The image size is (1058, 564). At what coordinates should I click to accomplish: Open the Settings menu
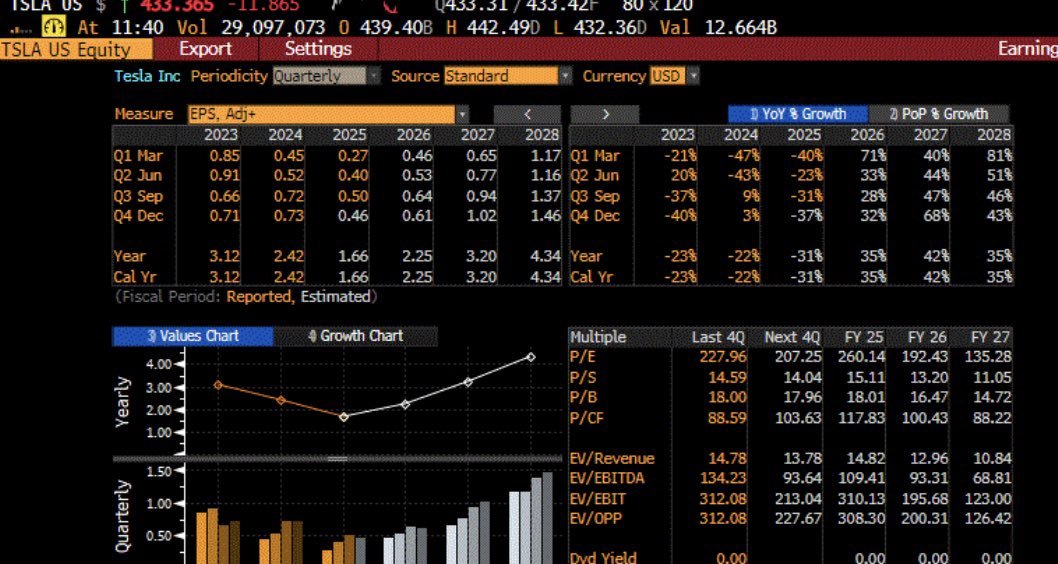(x=318, y=48)
